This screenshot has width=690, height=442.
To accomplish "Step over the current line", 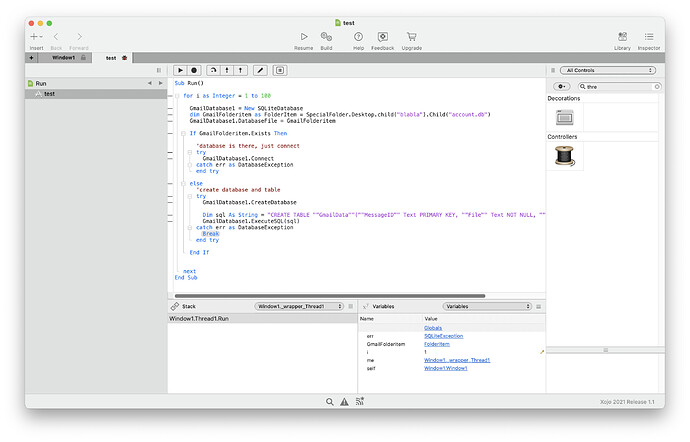I will pyautogui.click(x=213, y=70).
